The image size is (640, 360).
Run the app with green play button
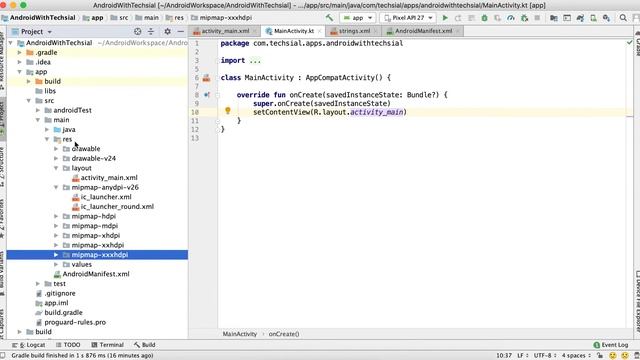(445, 18)
